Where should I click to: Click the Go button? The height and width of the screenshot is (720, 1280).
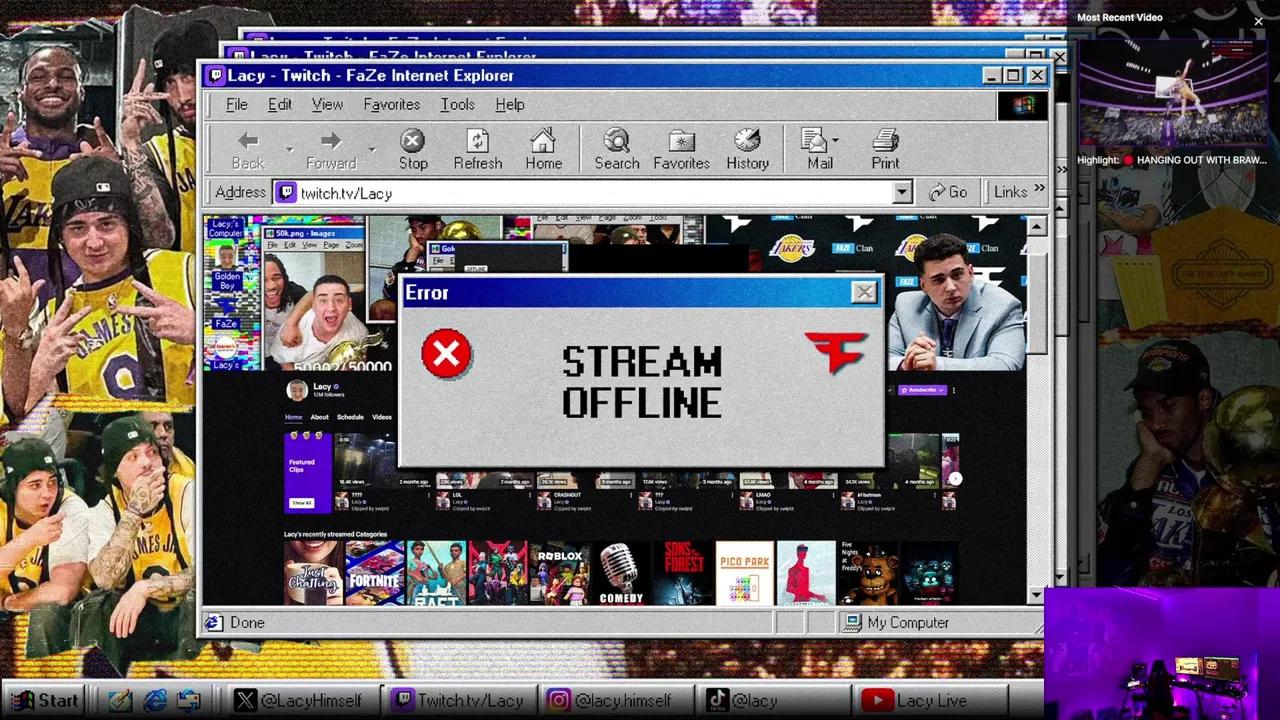pyautogui.click(x=948, y=192)
